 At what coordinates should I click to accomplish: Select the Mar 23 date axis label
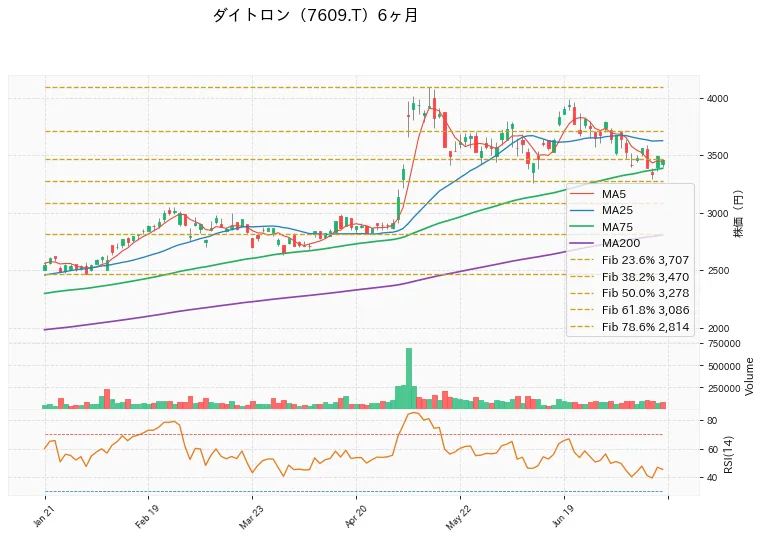(248, 517)
